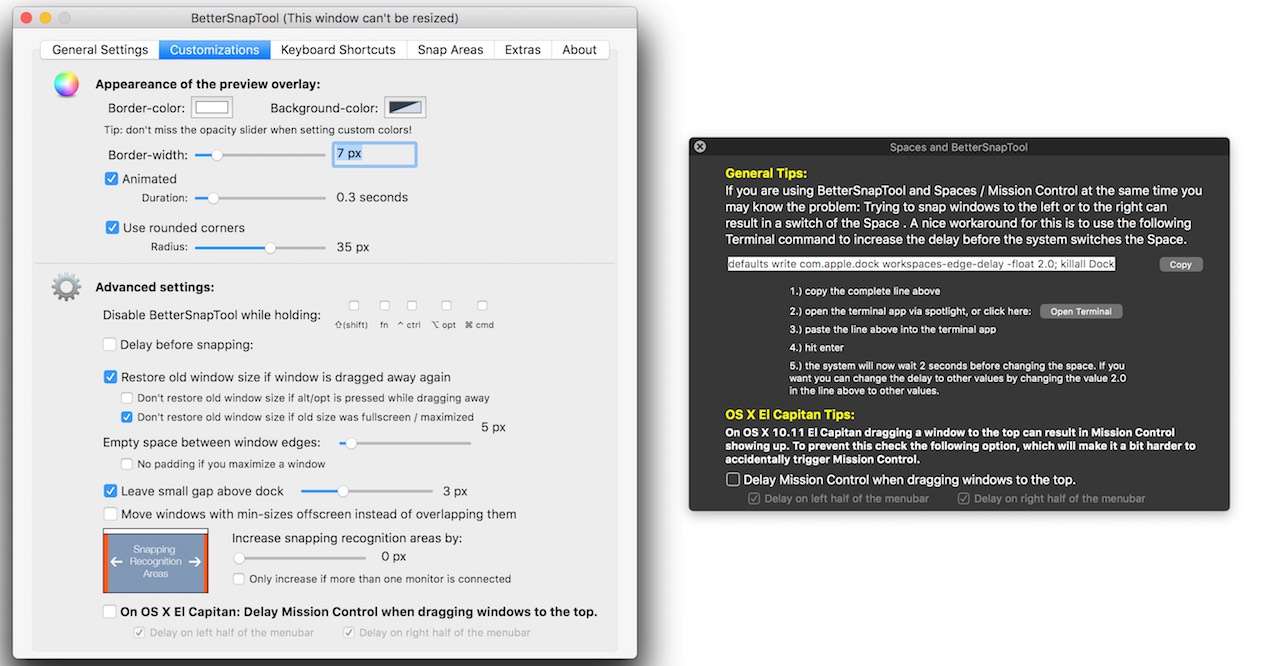The height and width of the screenshot is (666, 1280).
Task: Toggle Leave small gap above dock
Action: (x=111, y=491)
